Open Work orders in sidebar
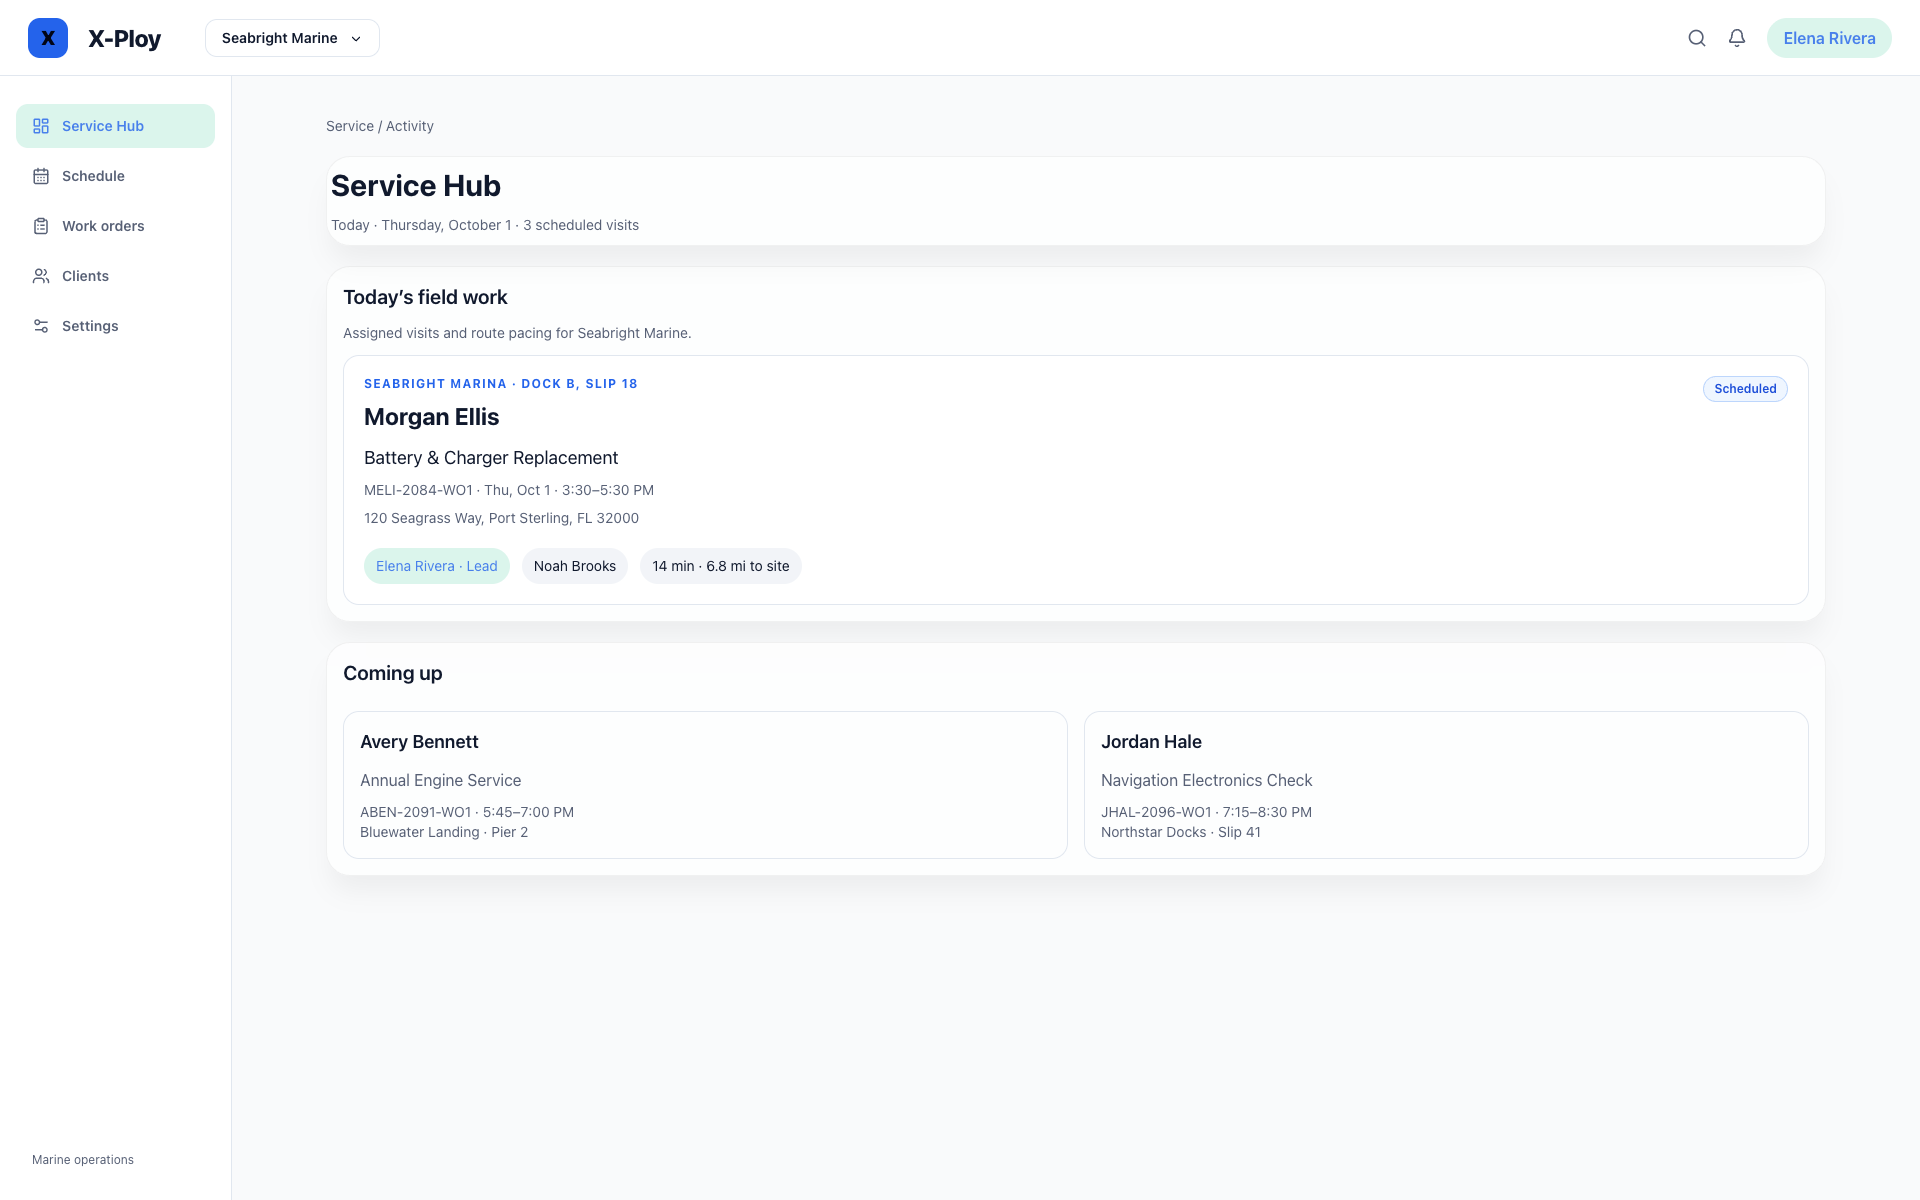The image size is (1920, 1200). [x=115, y=226]
